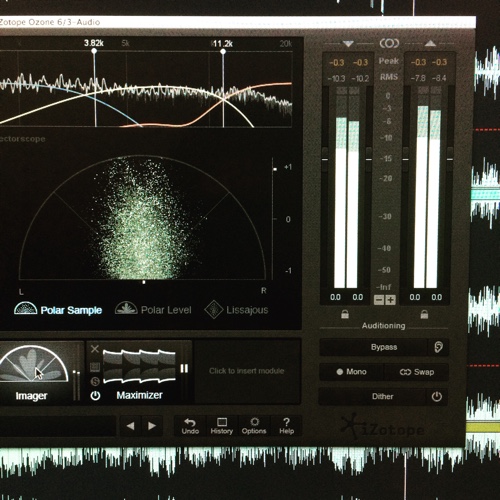Select the Maximizer module tile
Screen dimensions: 500x500
coord(139,373)
